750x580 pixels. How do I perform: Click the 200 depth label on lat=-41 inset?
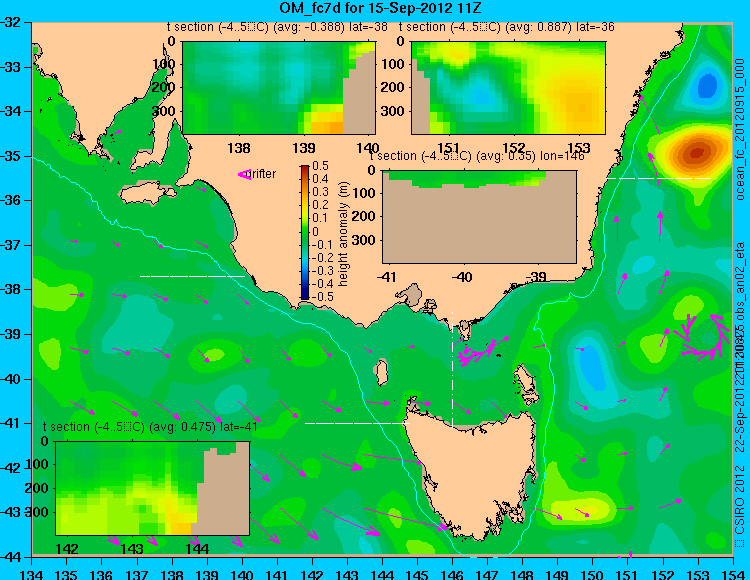(38, 488)
